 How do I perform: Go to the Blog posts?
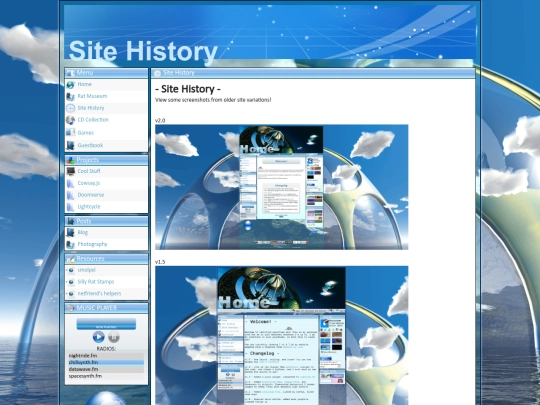[83, 232]
